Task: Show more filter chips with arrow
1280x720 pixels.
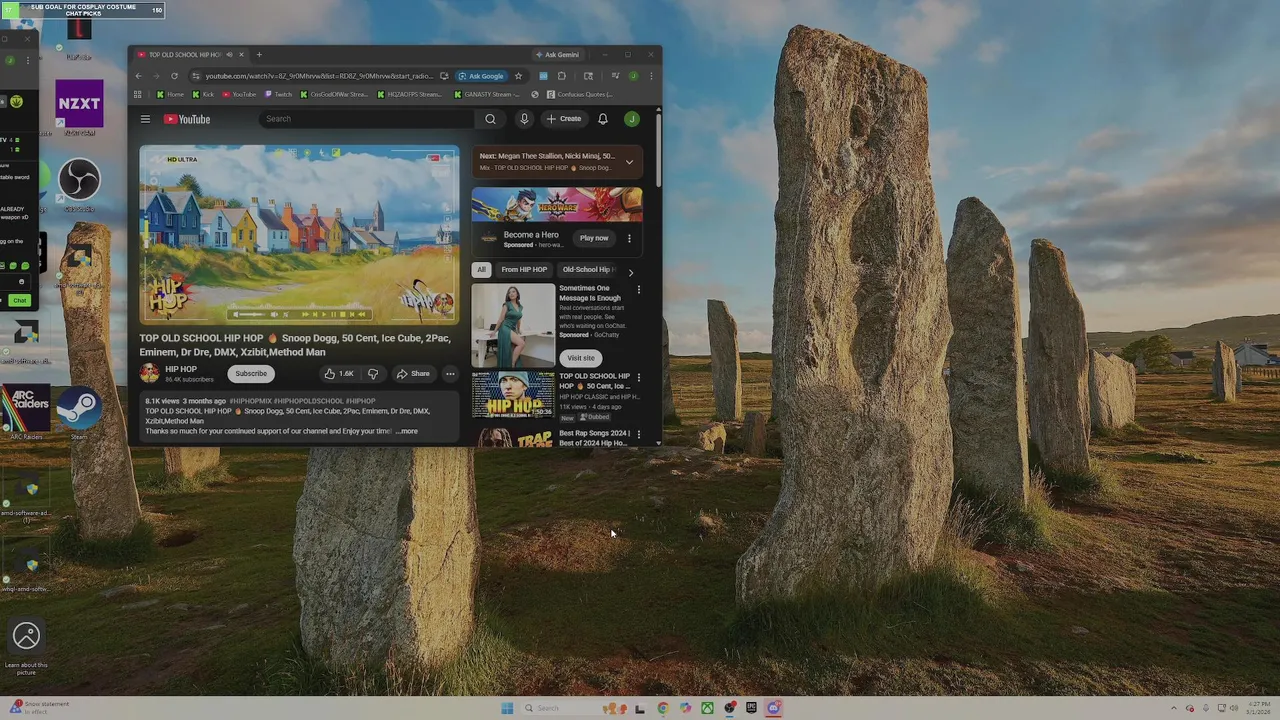Action: [630, 272]
